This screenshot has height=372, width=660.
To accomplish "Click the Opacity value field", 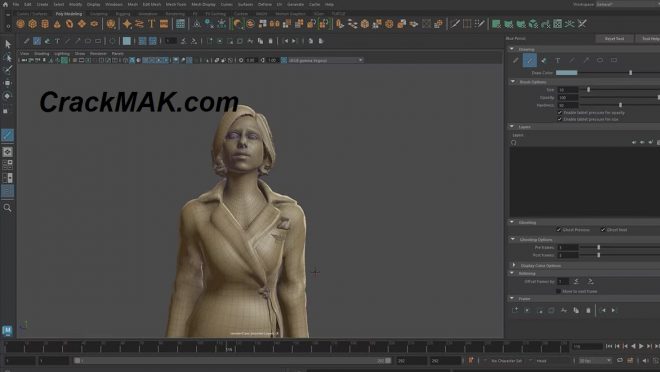I will pyautogui.click(x=567, y=97).
